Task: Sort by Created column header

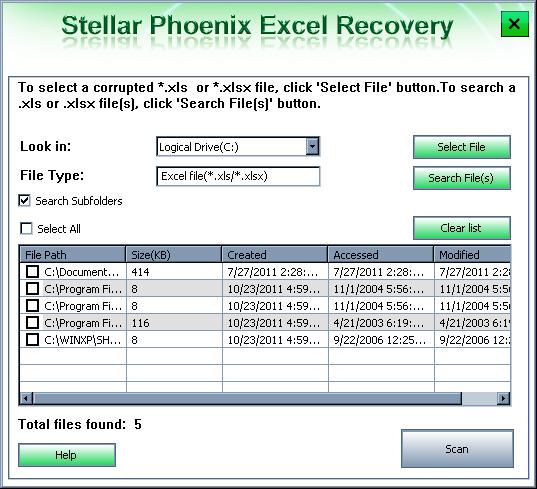Action: tap(275, 254)
